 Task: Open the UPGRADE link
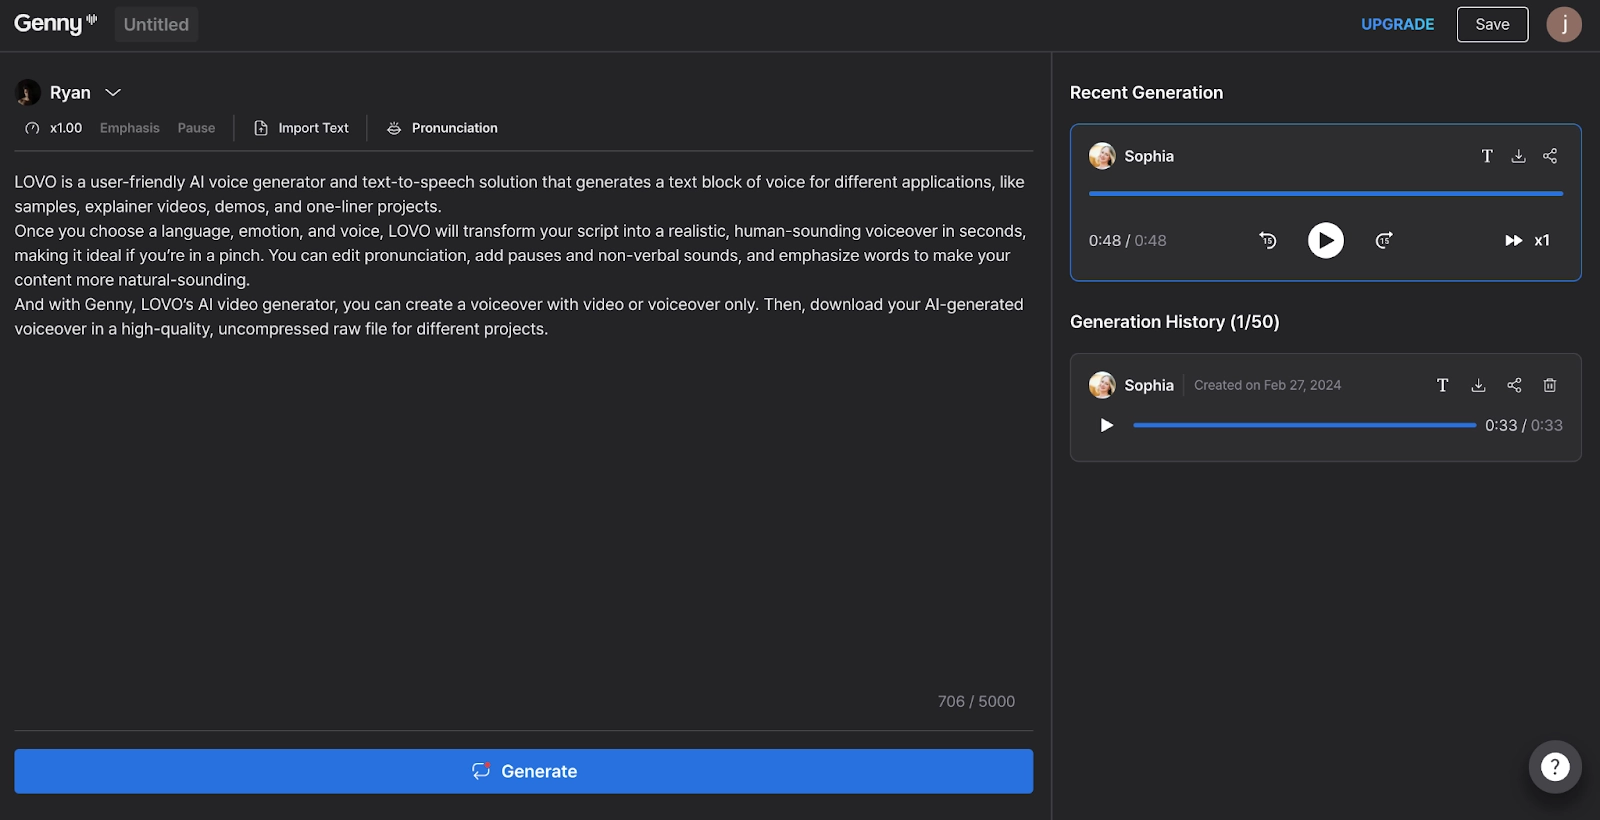[x=1397, y=24]
